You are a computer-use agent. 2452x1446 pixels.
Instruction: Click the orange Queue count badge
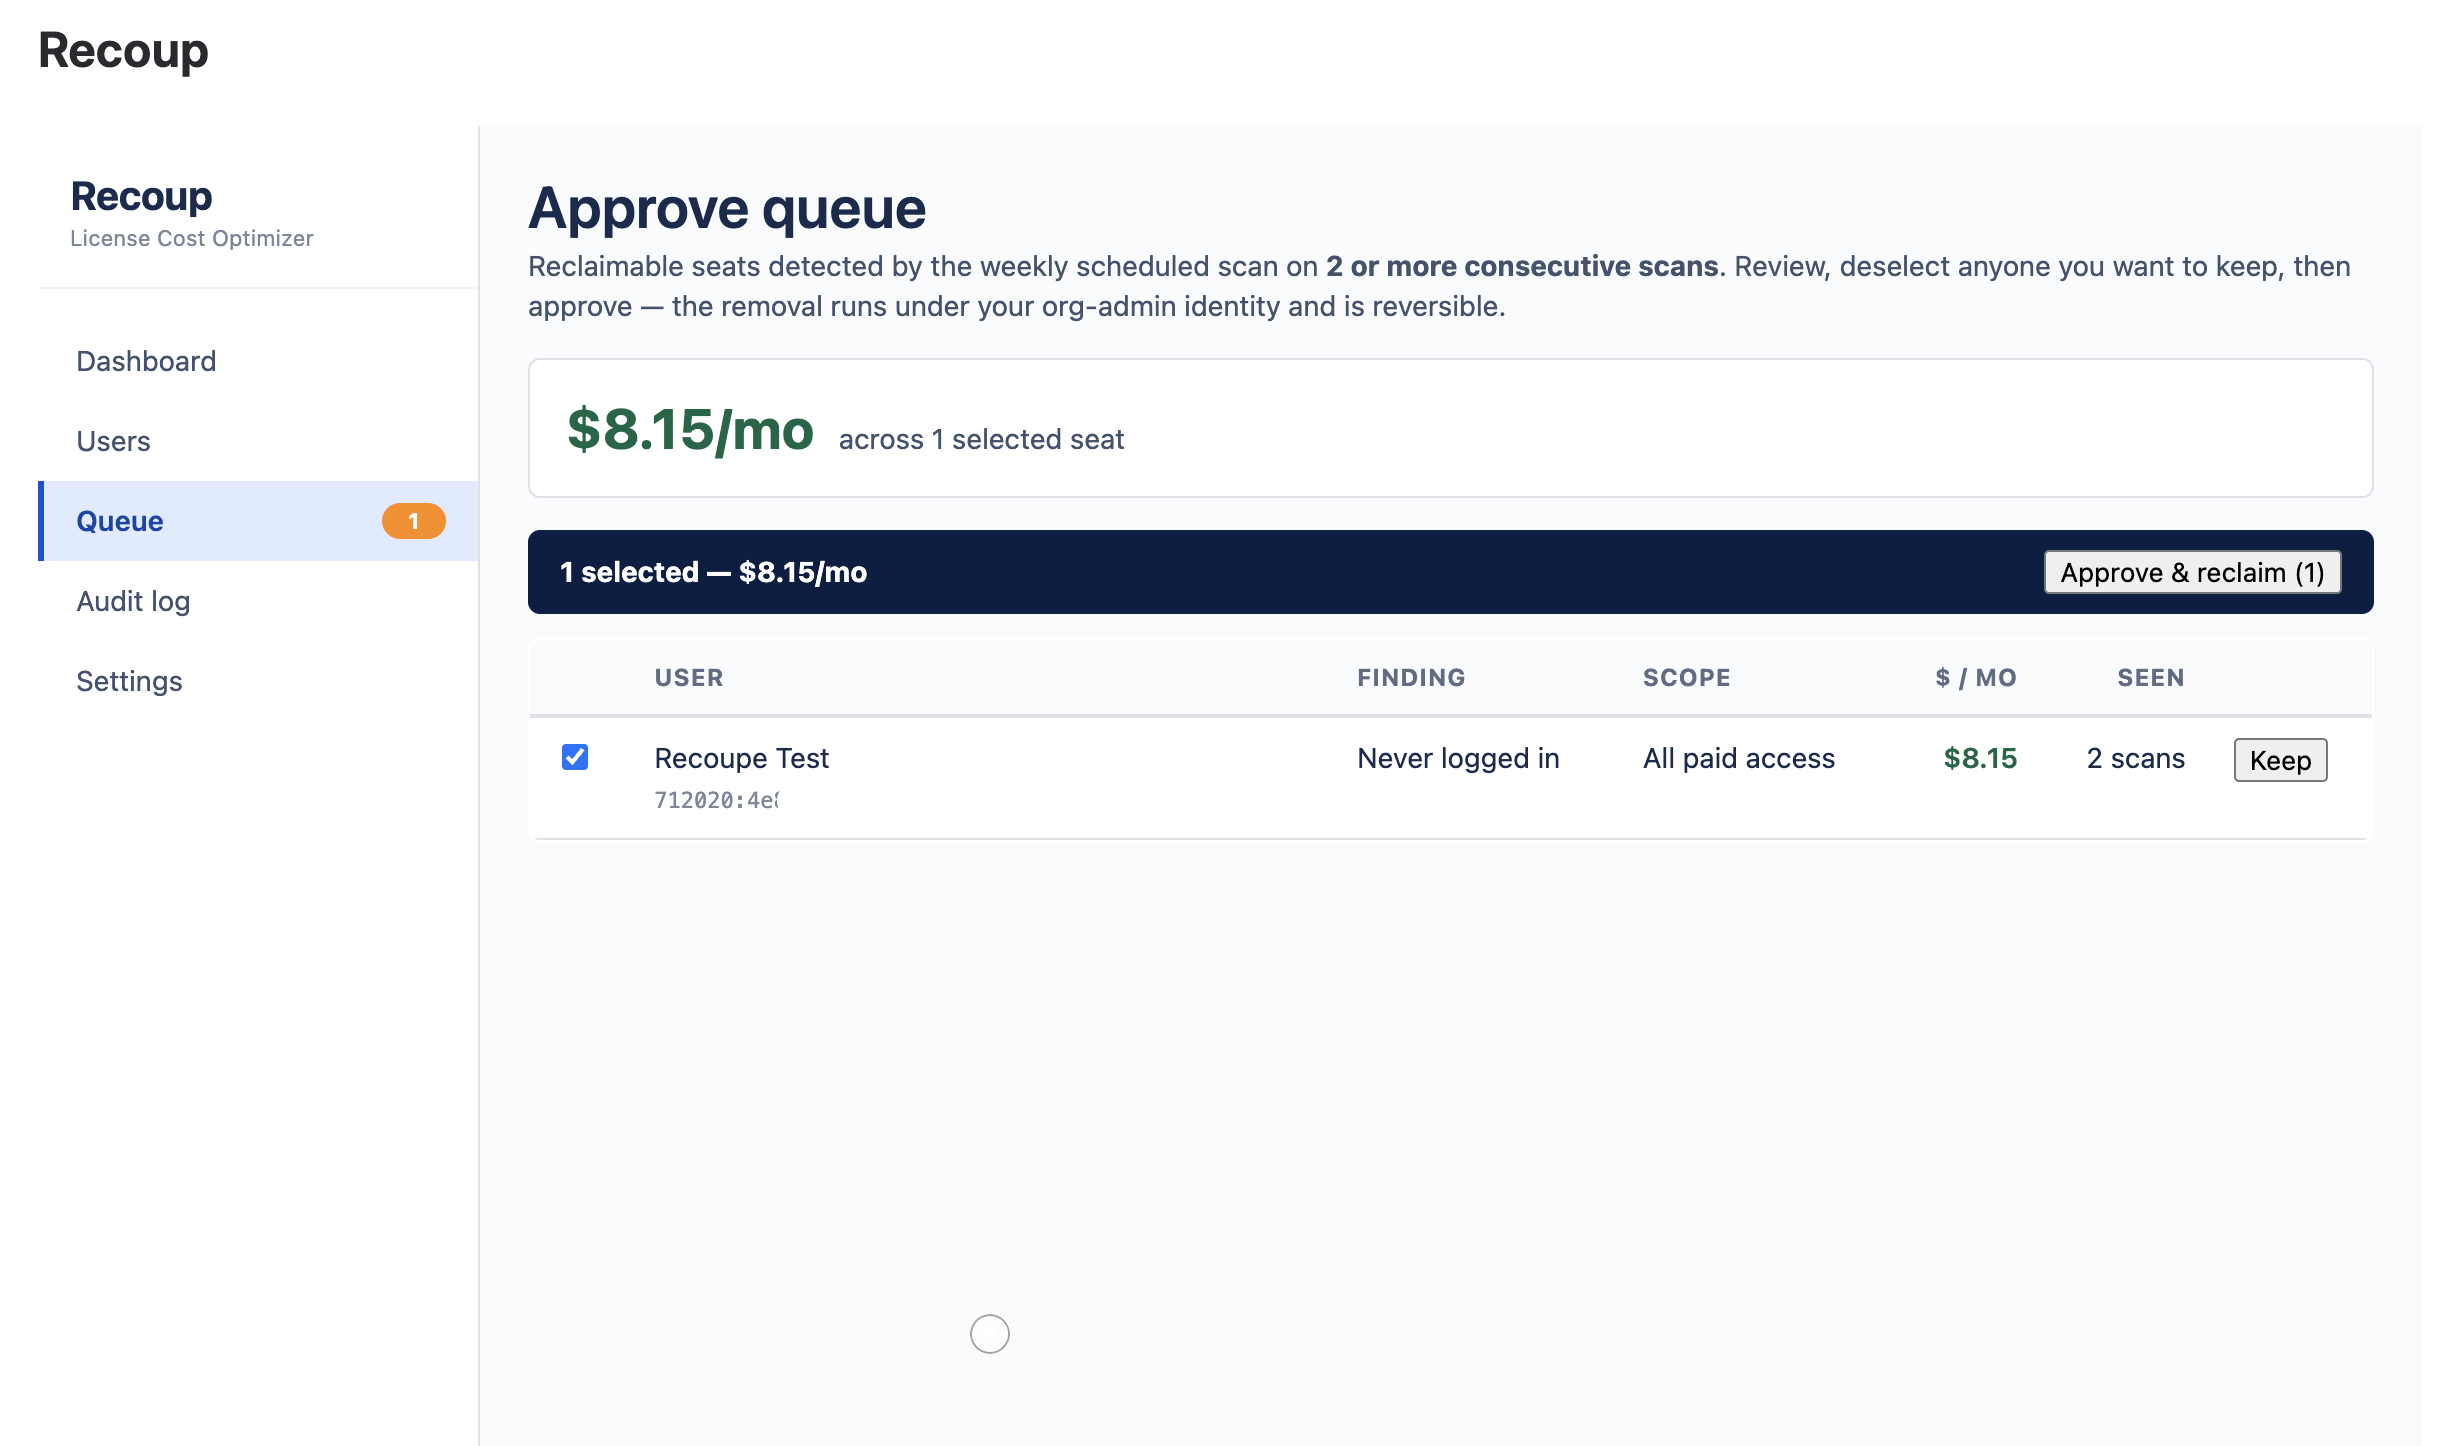point(413,521)
